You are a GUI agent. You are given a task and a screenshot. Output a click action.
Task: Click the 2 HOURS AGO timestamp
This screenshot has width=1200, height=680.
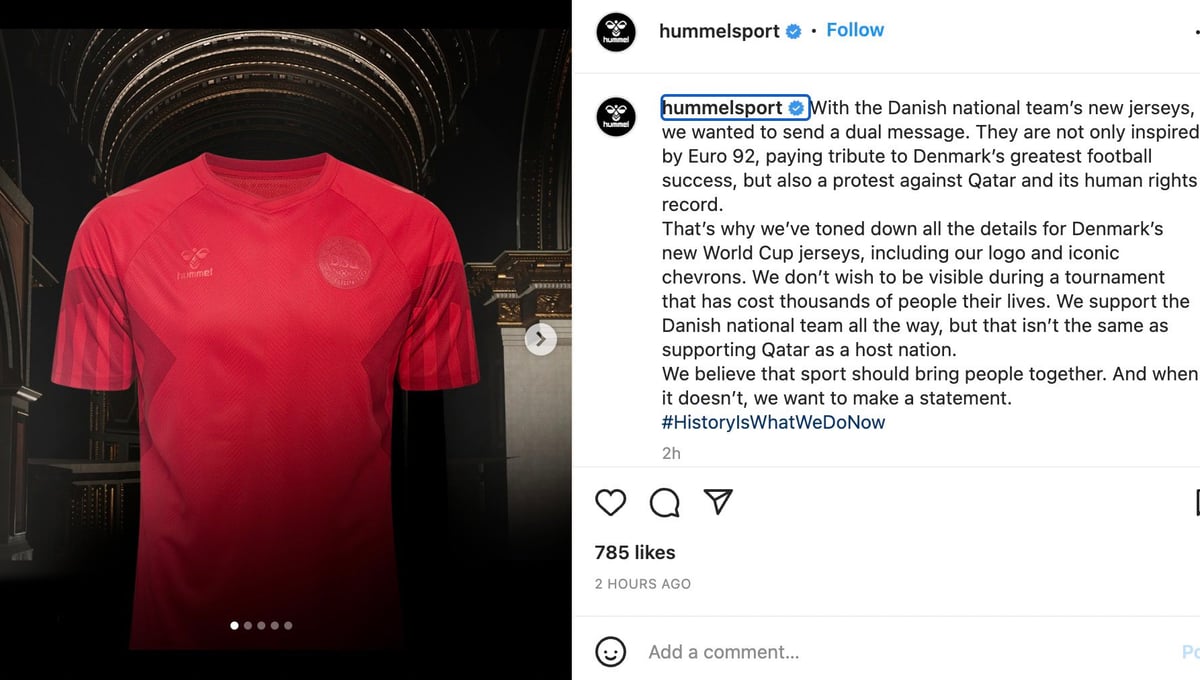[643, 584]
